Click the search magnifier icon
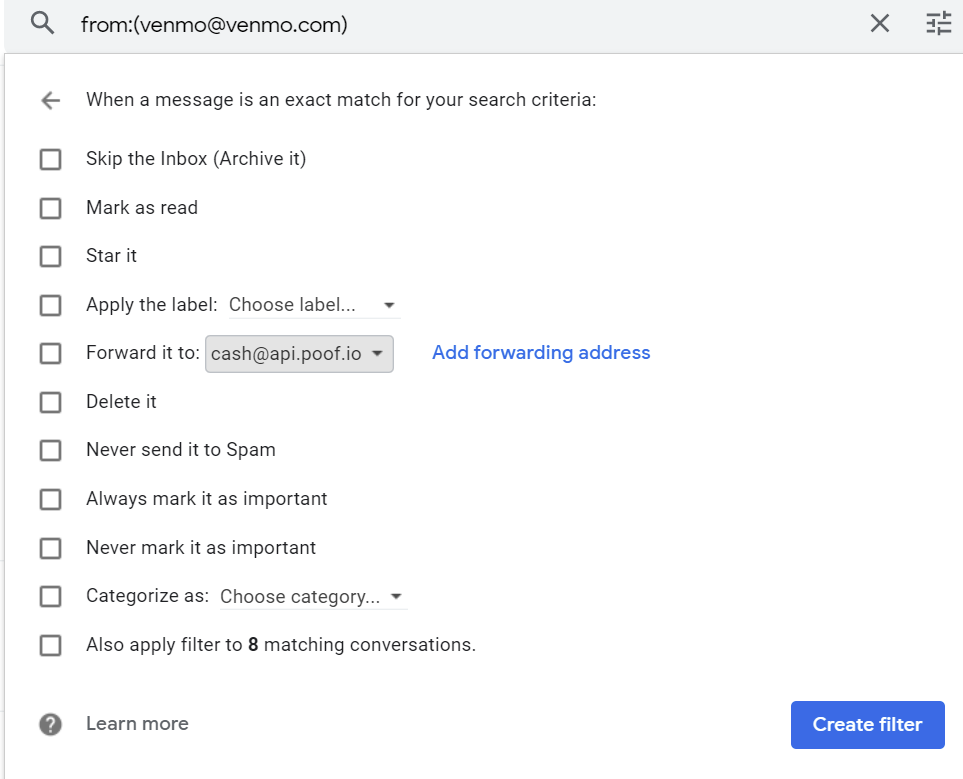 (42, 23)
